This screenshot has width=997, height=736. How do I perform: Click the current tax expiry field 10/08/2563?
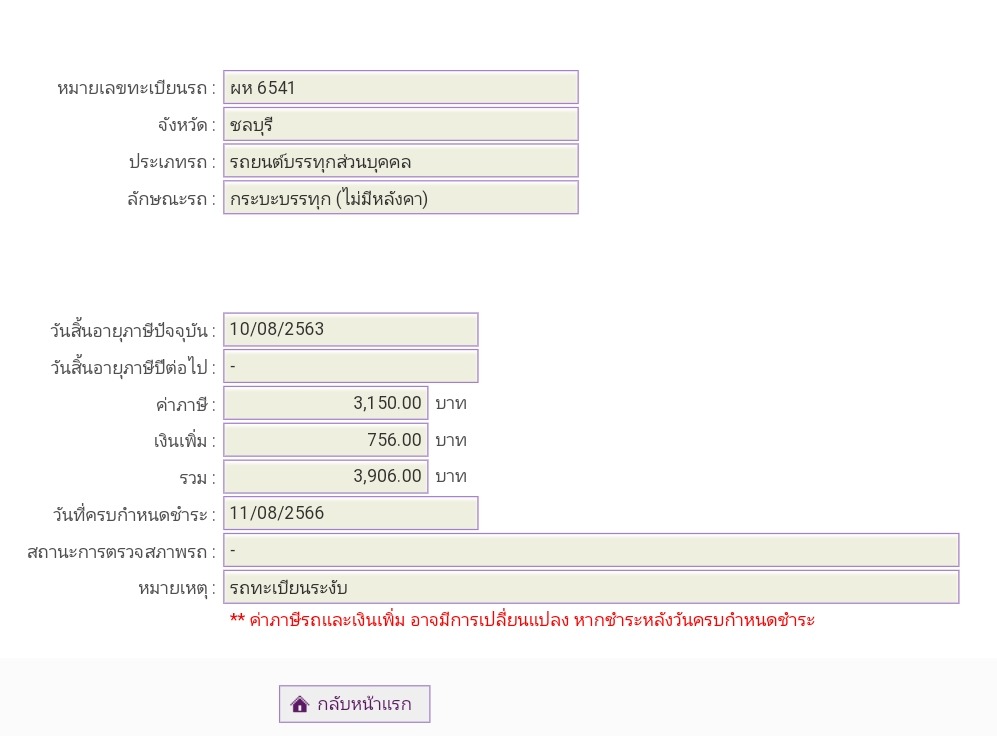pos(350,329)
